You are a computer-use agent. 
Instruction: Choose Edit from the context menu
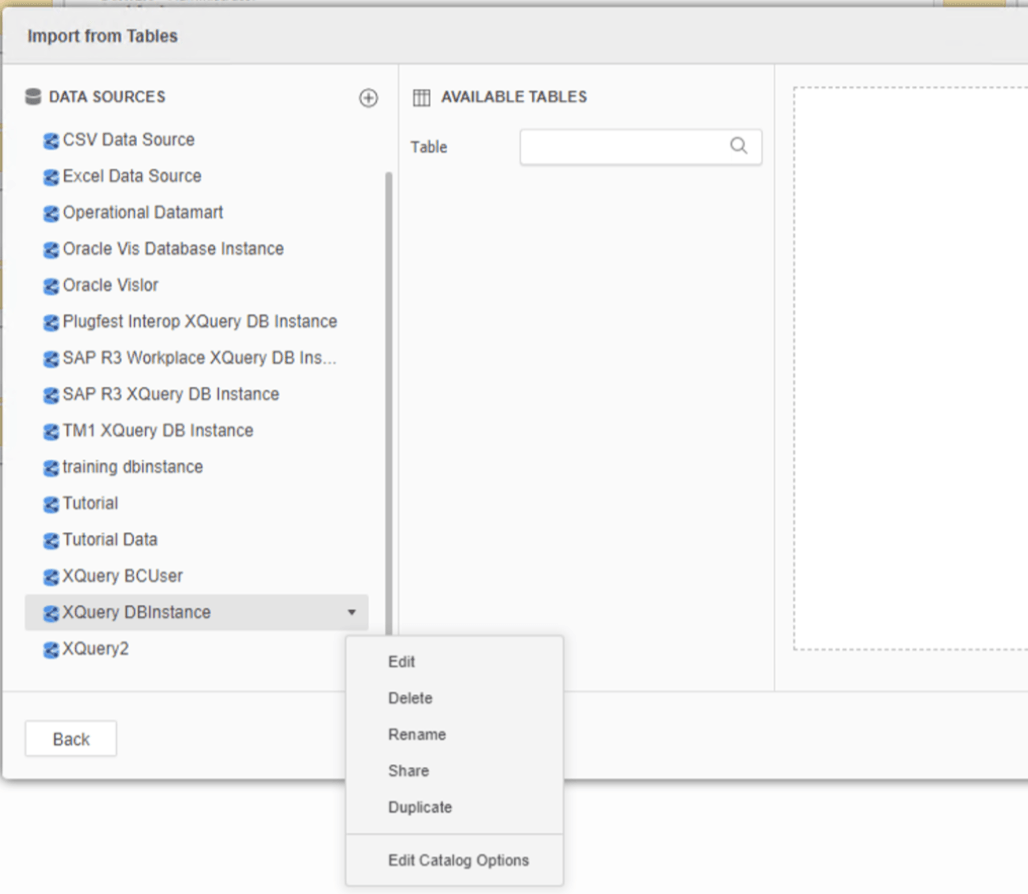tap(402, 662)
